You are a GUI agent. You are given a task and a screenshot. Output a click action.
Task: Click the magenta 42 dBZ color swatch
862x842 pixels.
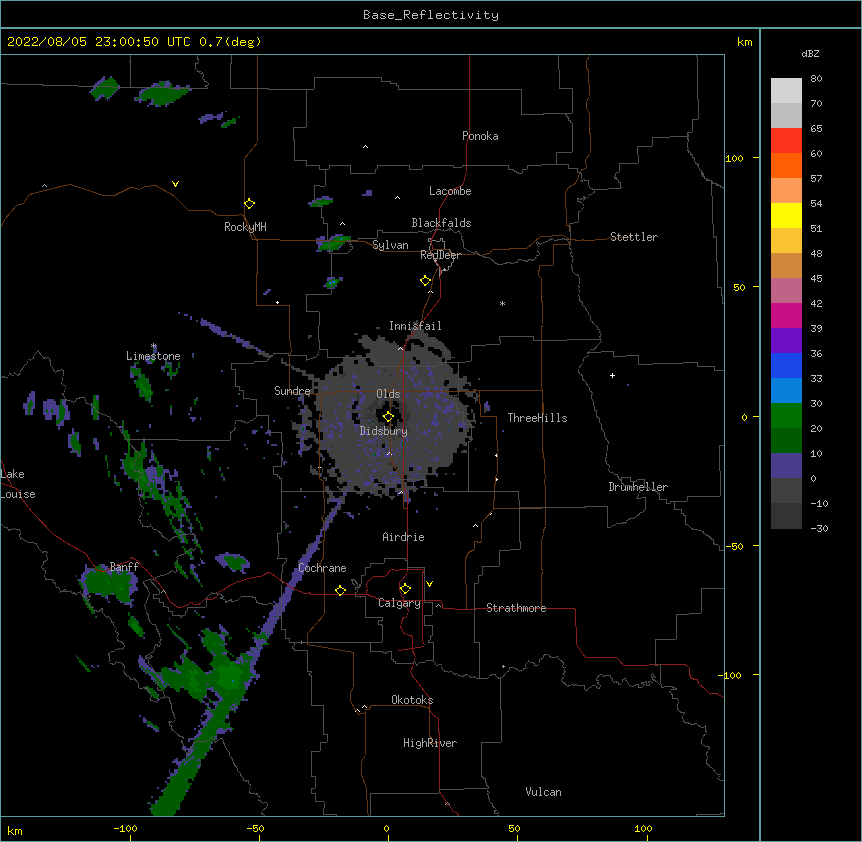coord(786,315)
